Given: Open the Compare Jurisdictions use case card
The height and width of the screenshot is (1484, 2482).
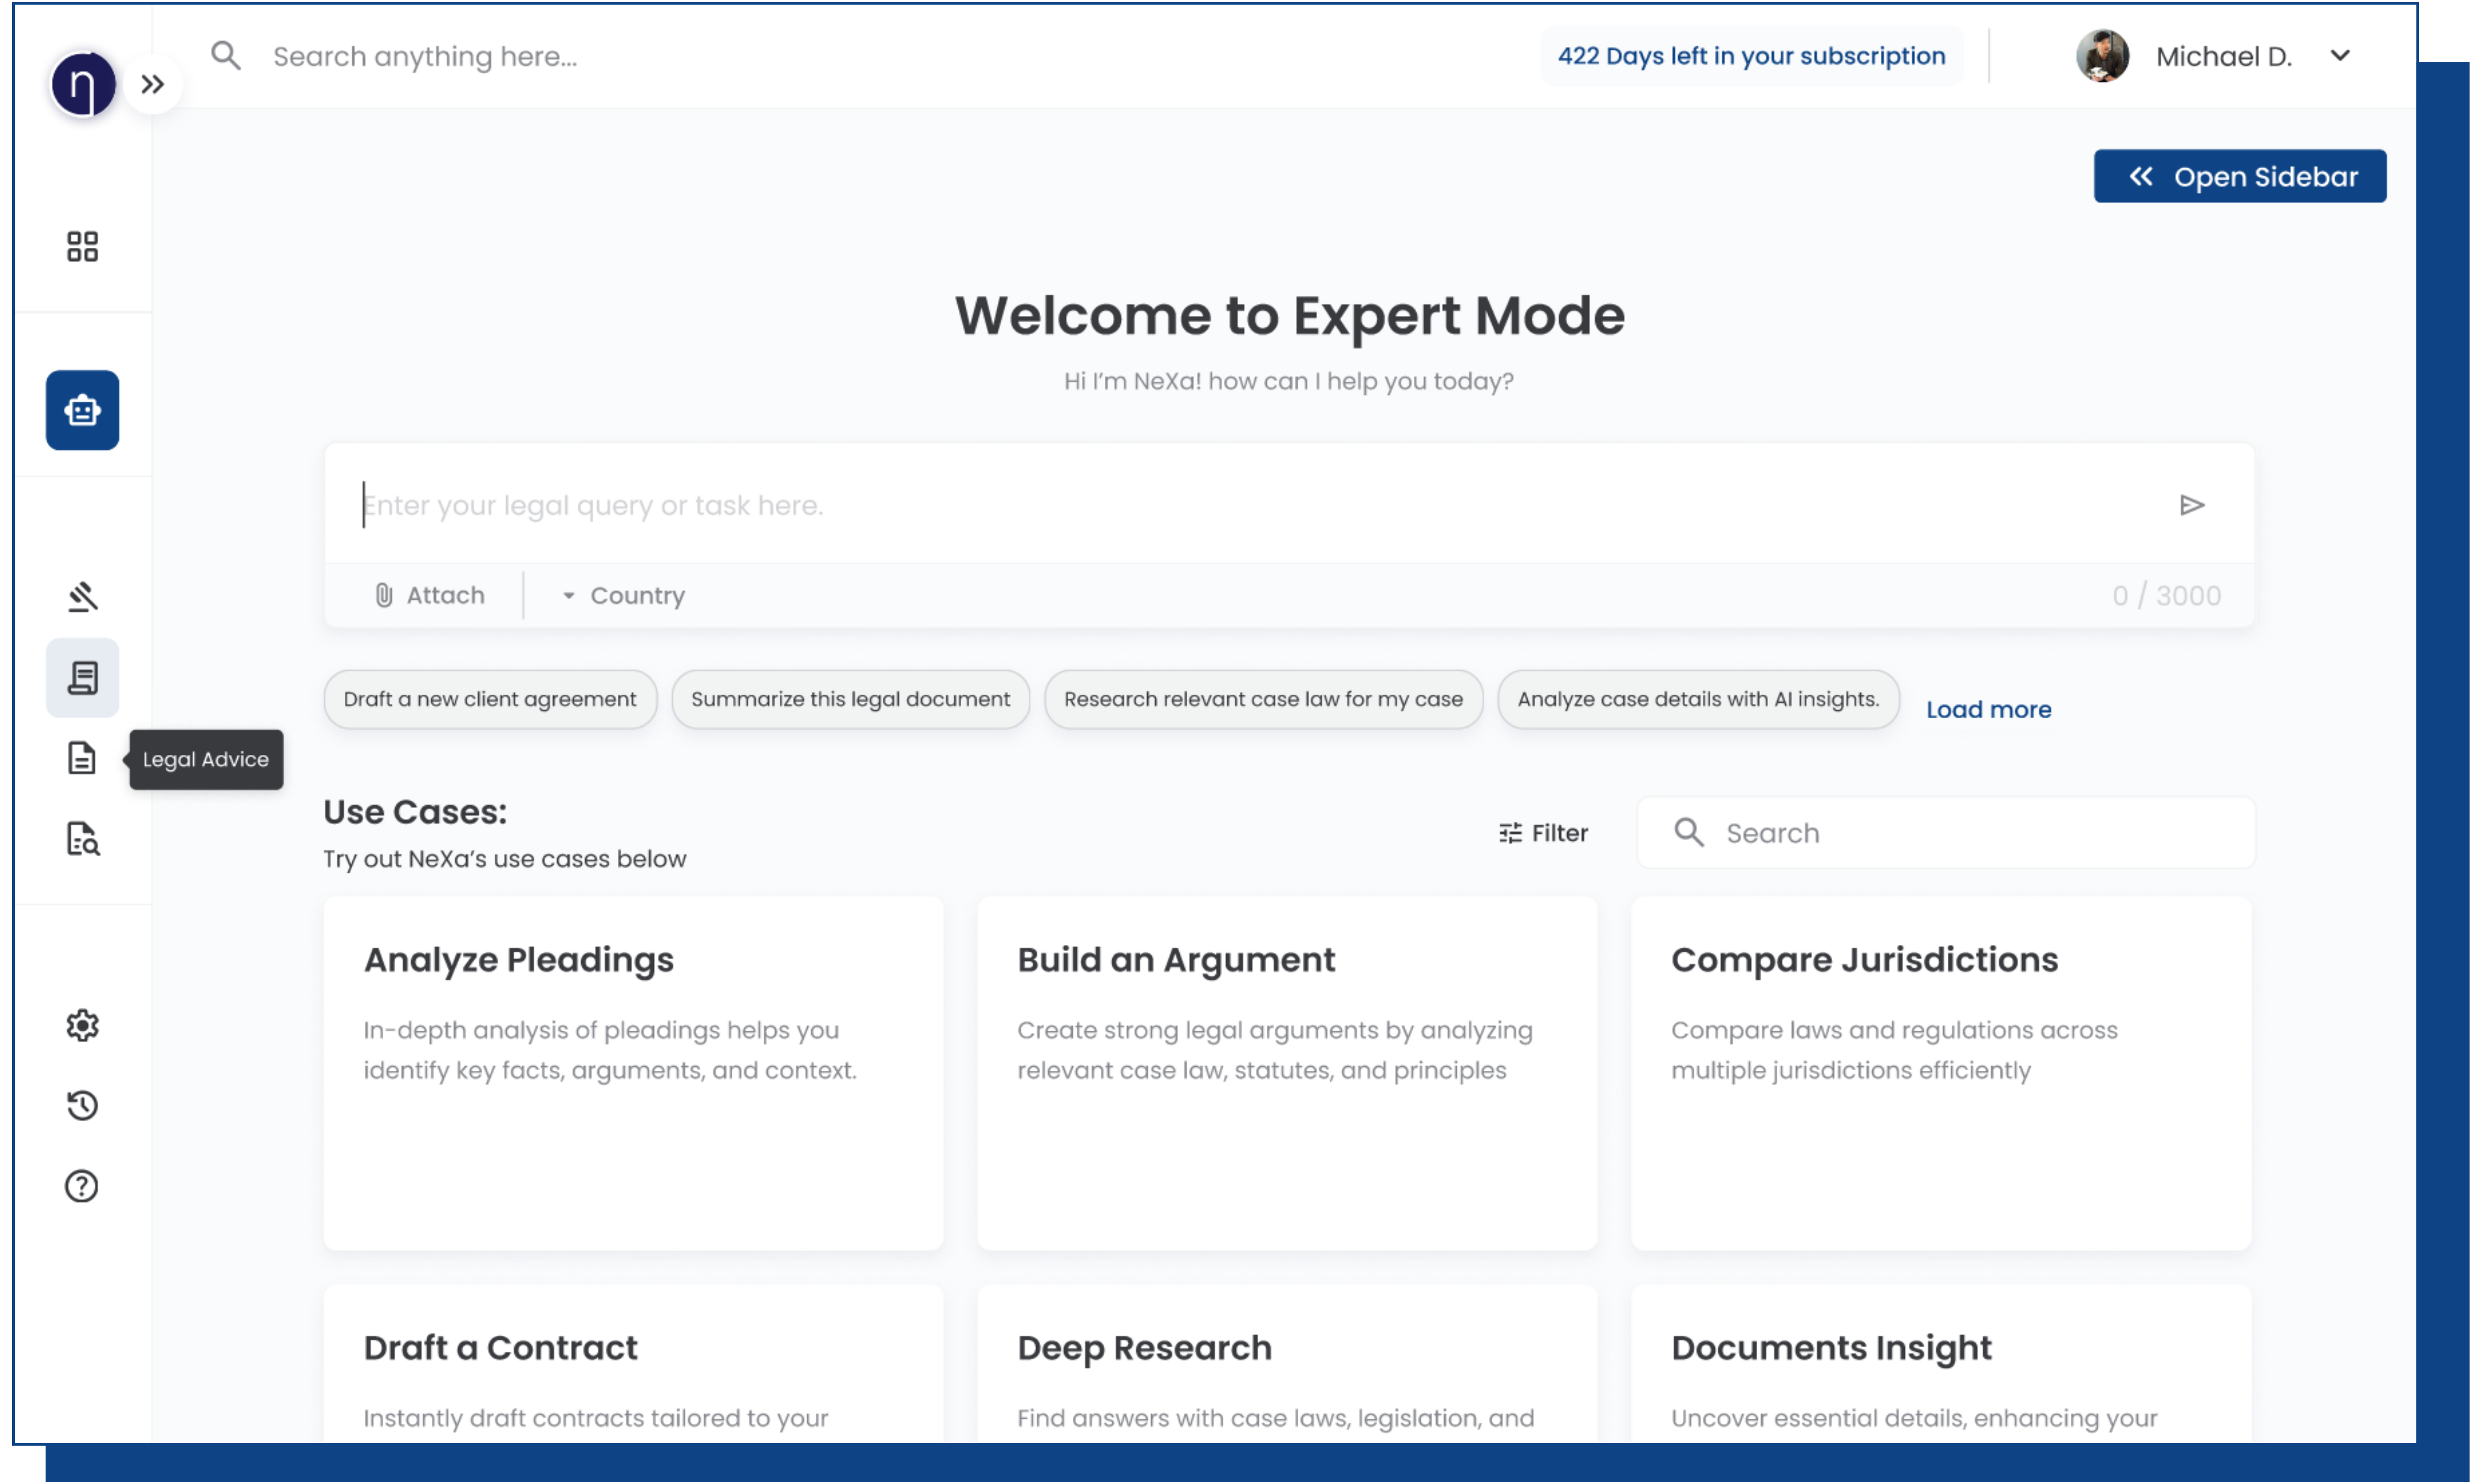Looking at the screenshot, I should [x=1942, y=1074].
